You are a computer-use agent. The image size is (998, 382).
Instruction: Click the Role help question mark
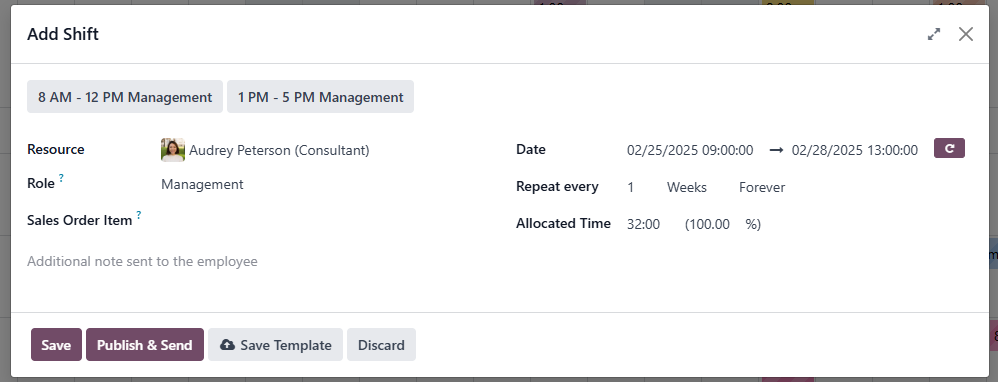coord(61,178)
